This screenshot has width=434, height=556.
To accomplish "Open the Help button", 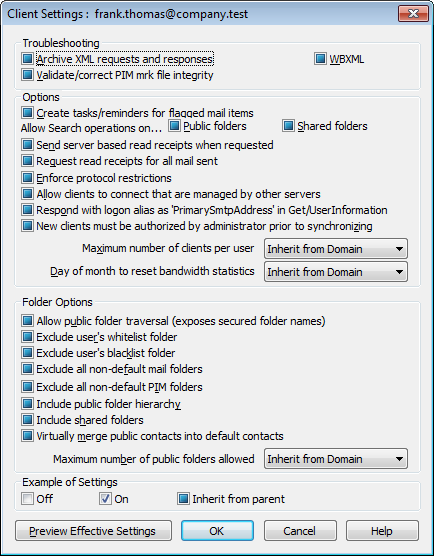I will [382, 531].
